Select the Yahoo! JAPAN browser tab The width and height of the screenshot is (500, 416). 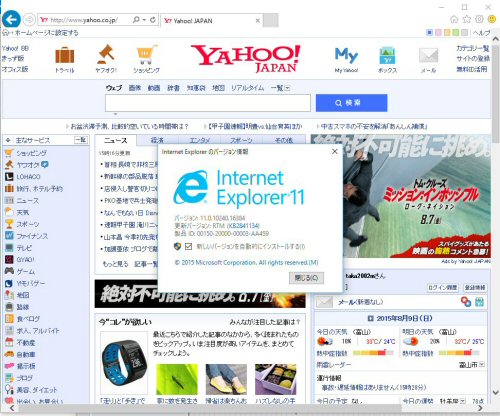point(212,21)
